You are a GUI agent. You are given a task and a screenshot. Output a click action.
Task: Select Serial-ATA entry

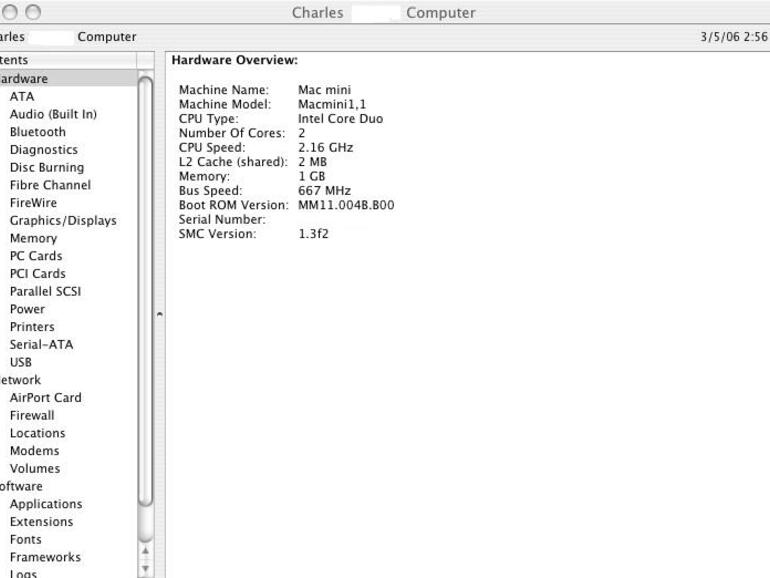(41, 344)
